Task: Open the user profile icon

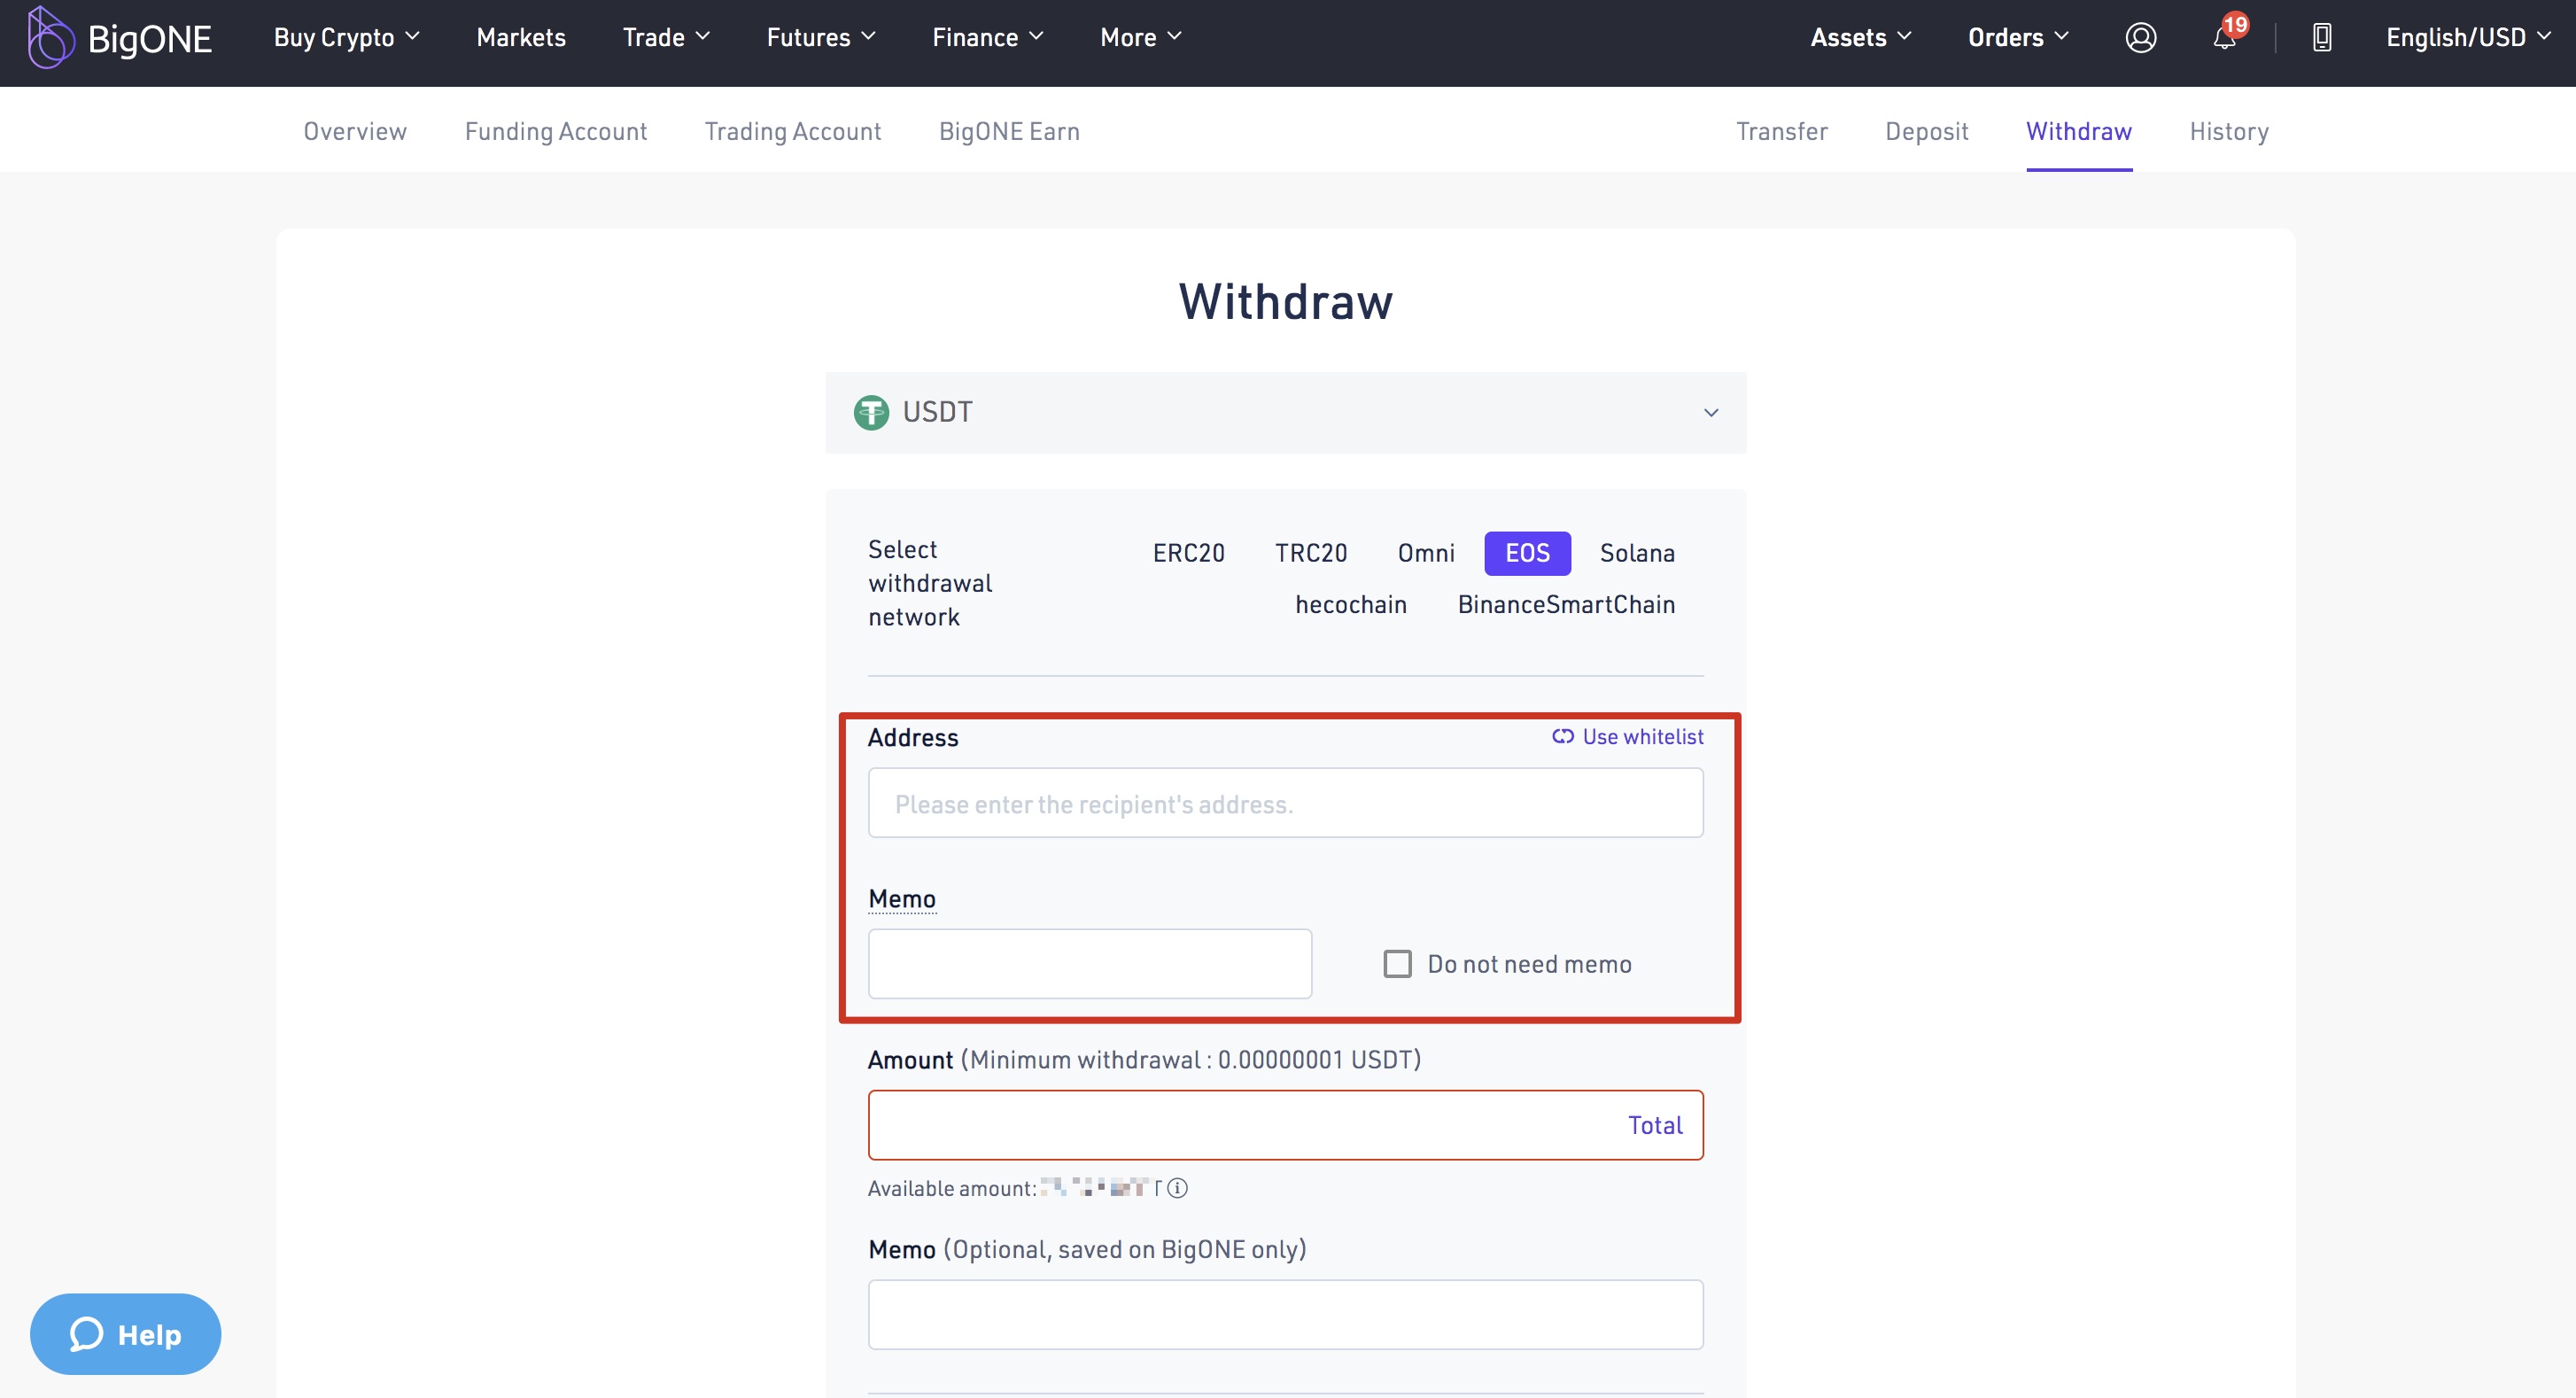Action: (x=2140, y=37)
